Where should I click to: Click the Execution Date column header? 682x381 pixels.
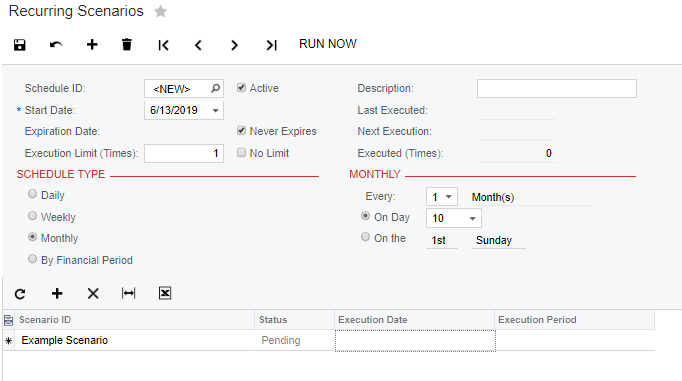click(415, 320)
